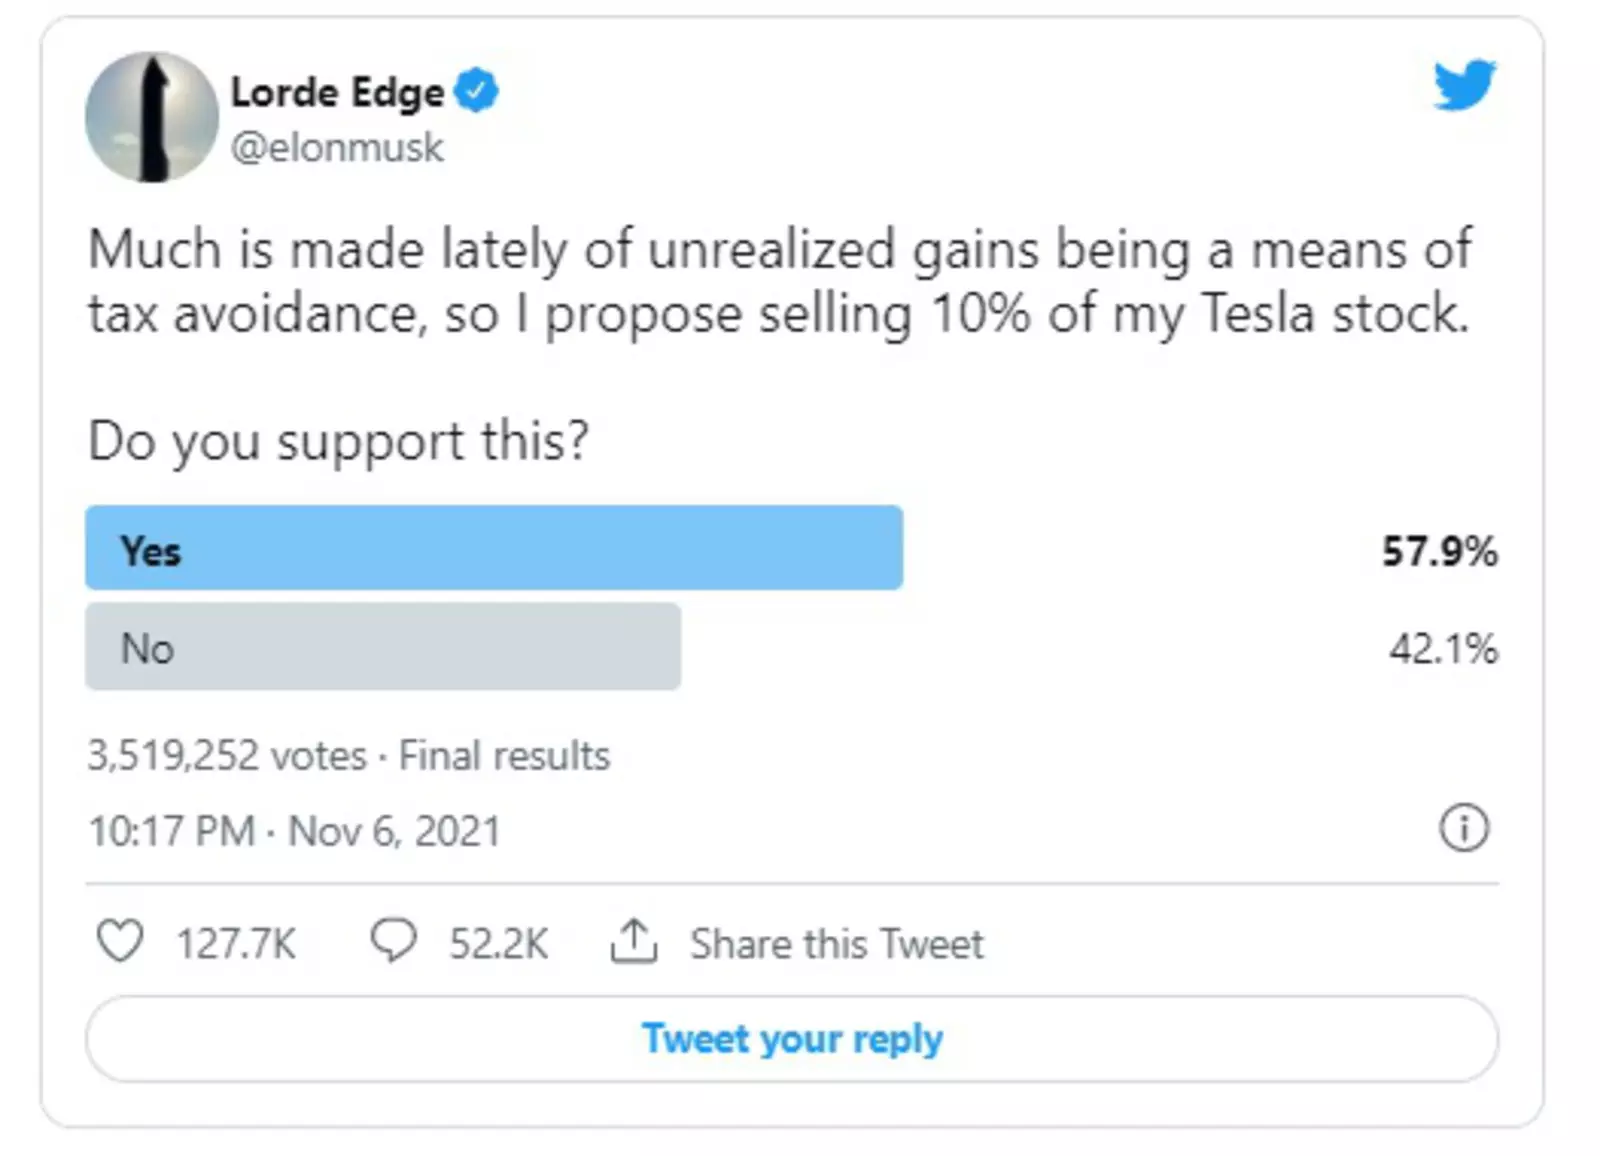
Task: Click the 52.2K replies count
Action: 498,944
